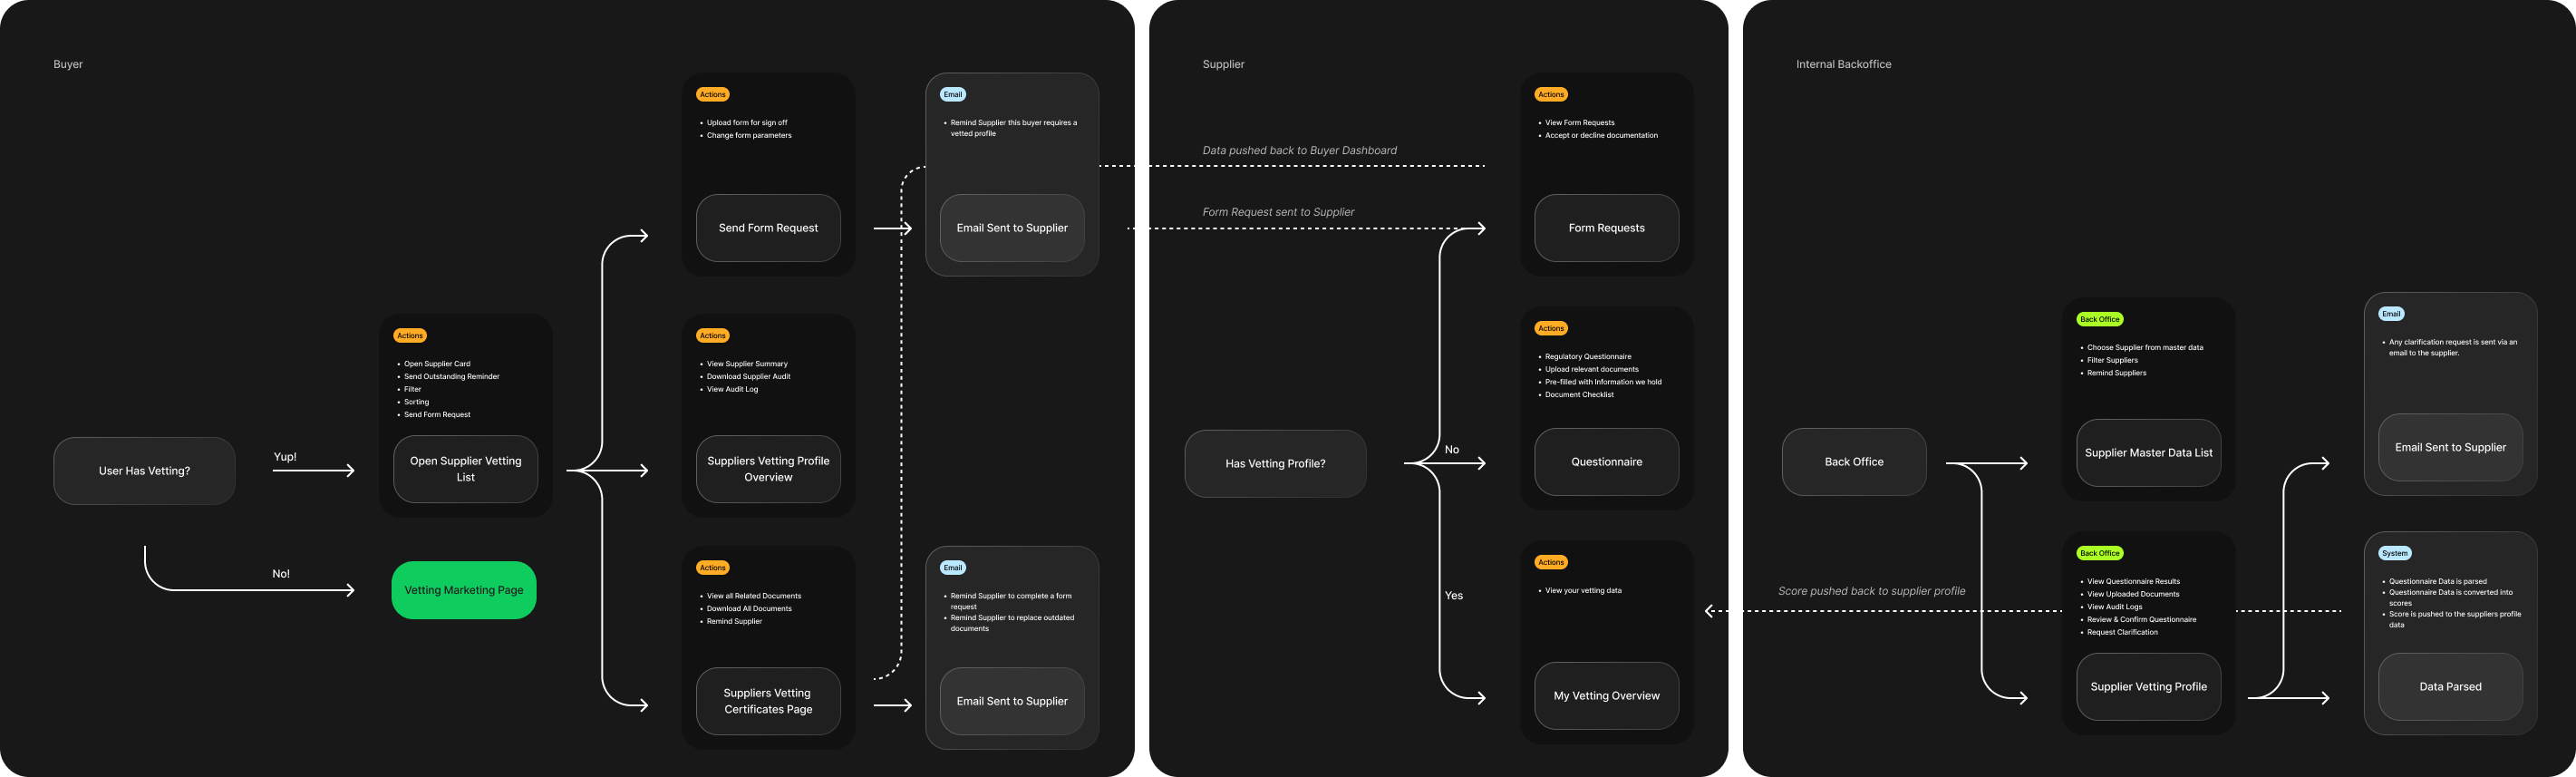Select the Back Office node
This screenshot has height=777, width=2576.
[1853, 462]
